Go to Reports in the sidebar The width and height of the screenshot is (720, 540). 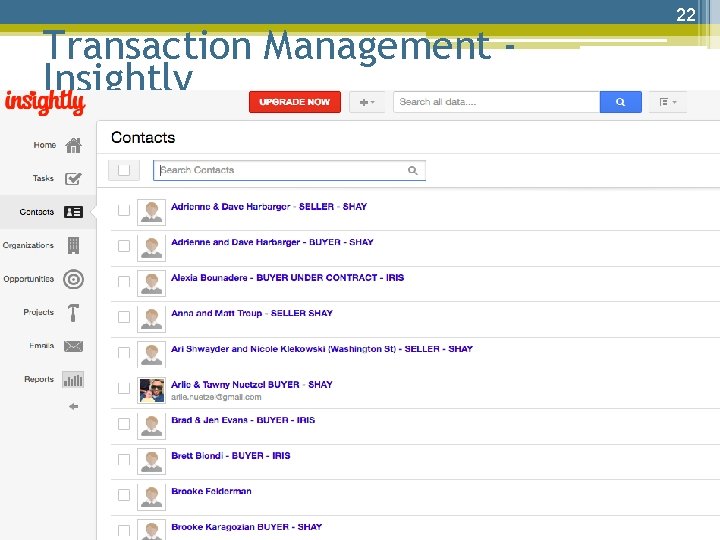[x=39, y=379]
